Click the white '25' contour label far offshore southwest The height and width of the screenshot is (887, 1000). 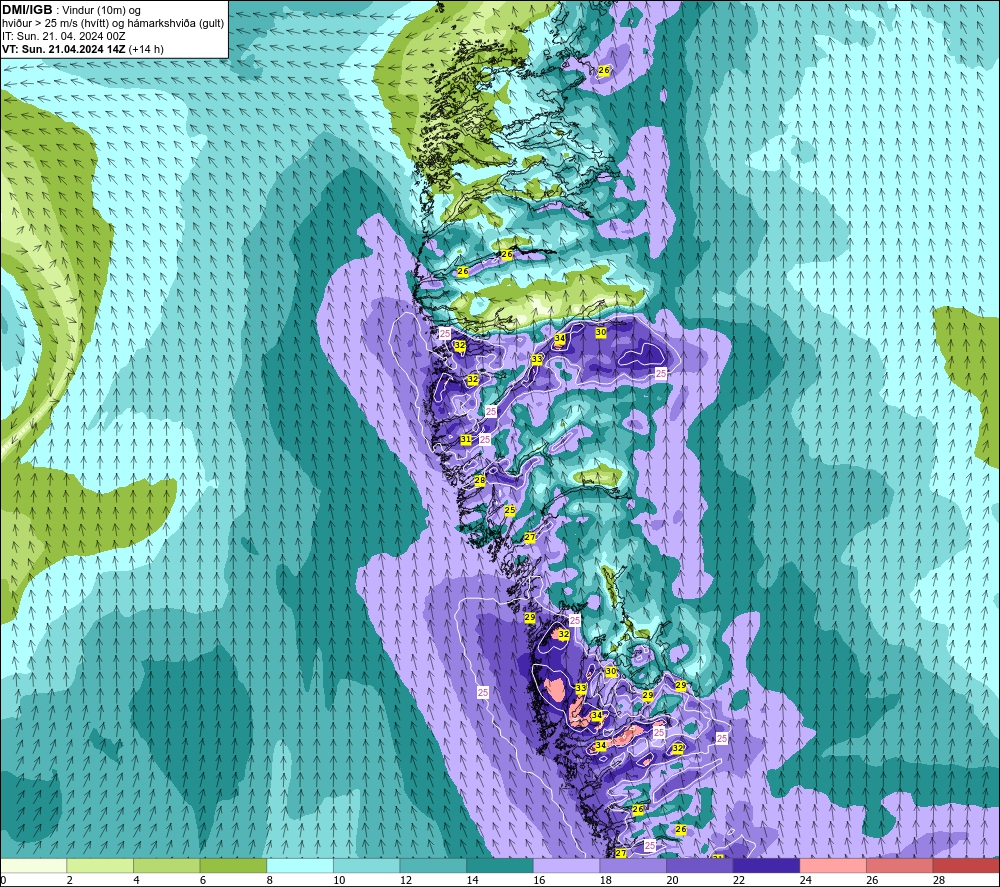483,692
